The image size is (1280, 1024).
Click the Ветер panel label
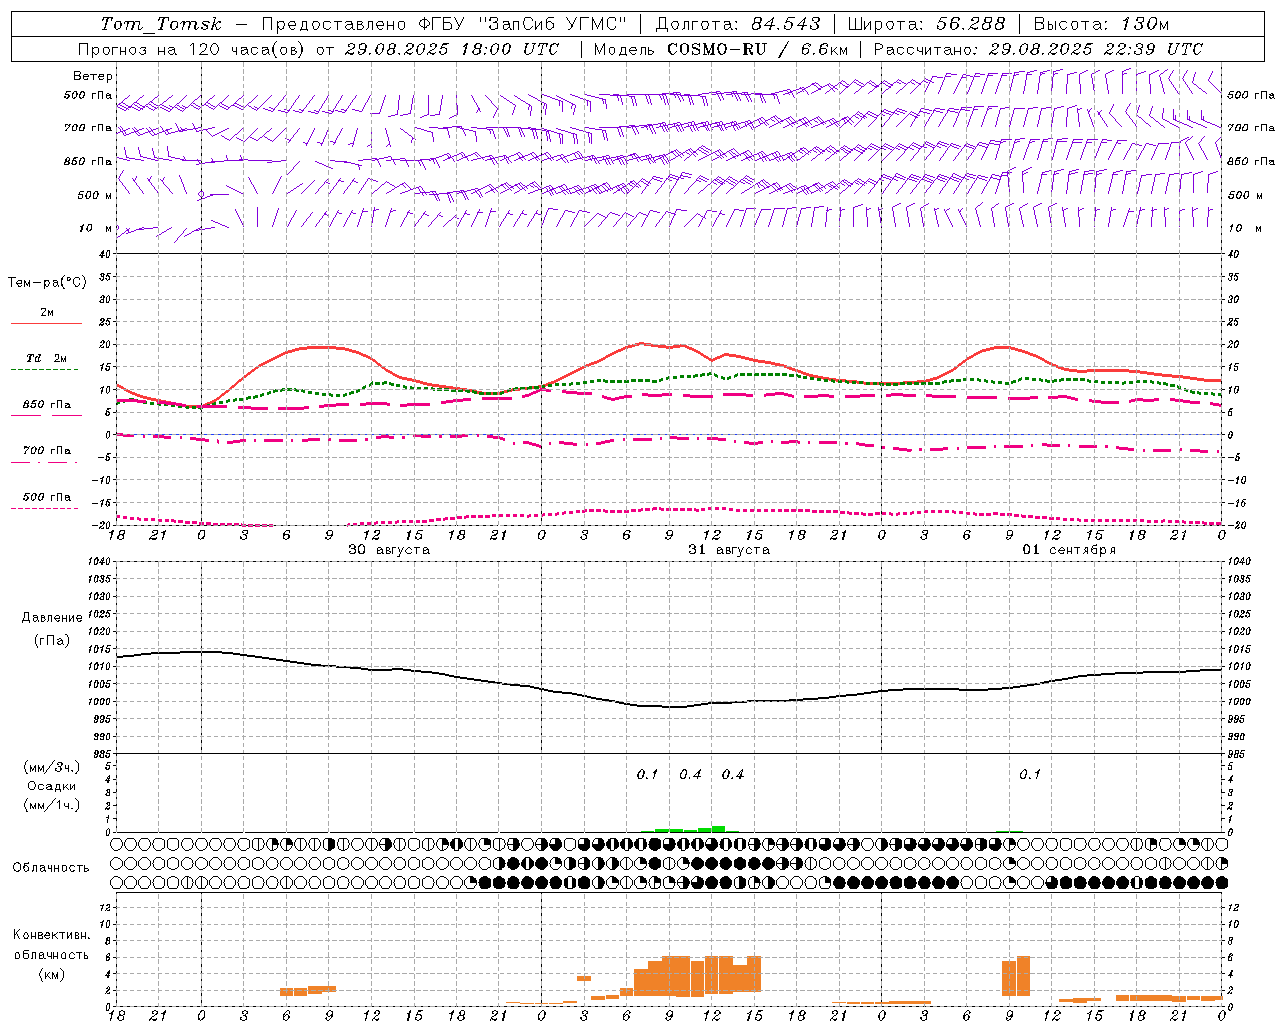pyautogui.click(x=93, y=76)
